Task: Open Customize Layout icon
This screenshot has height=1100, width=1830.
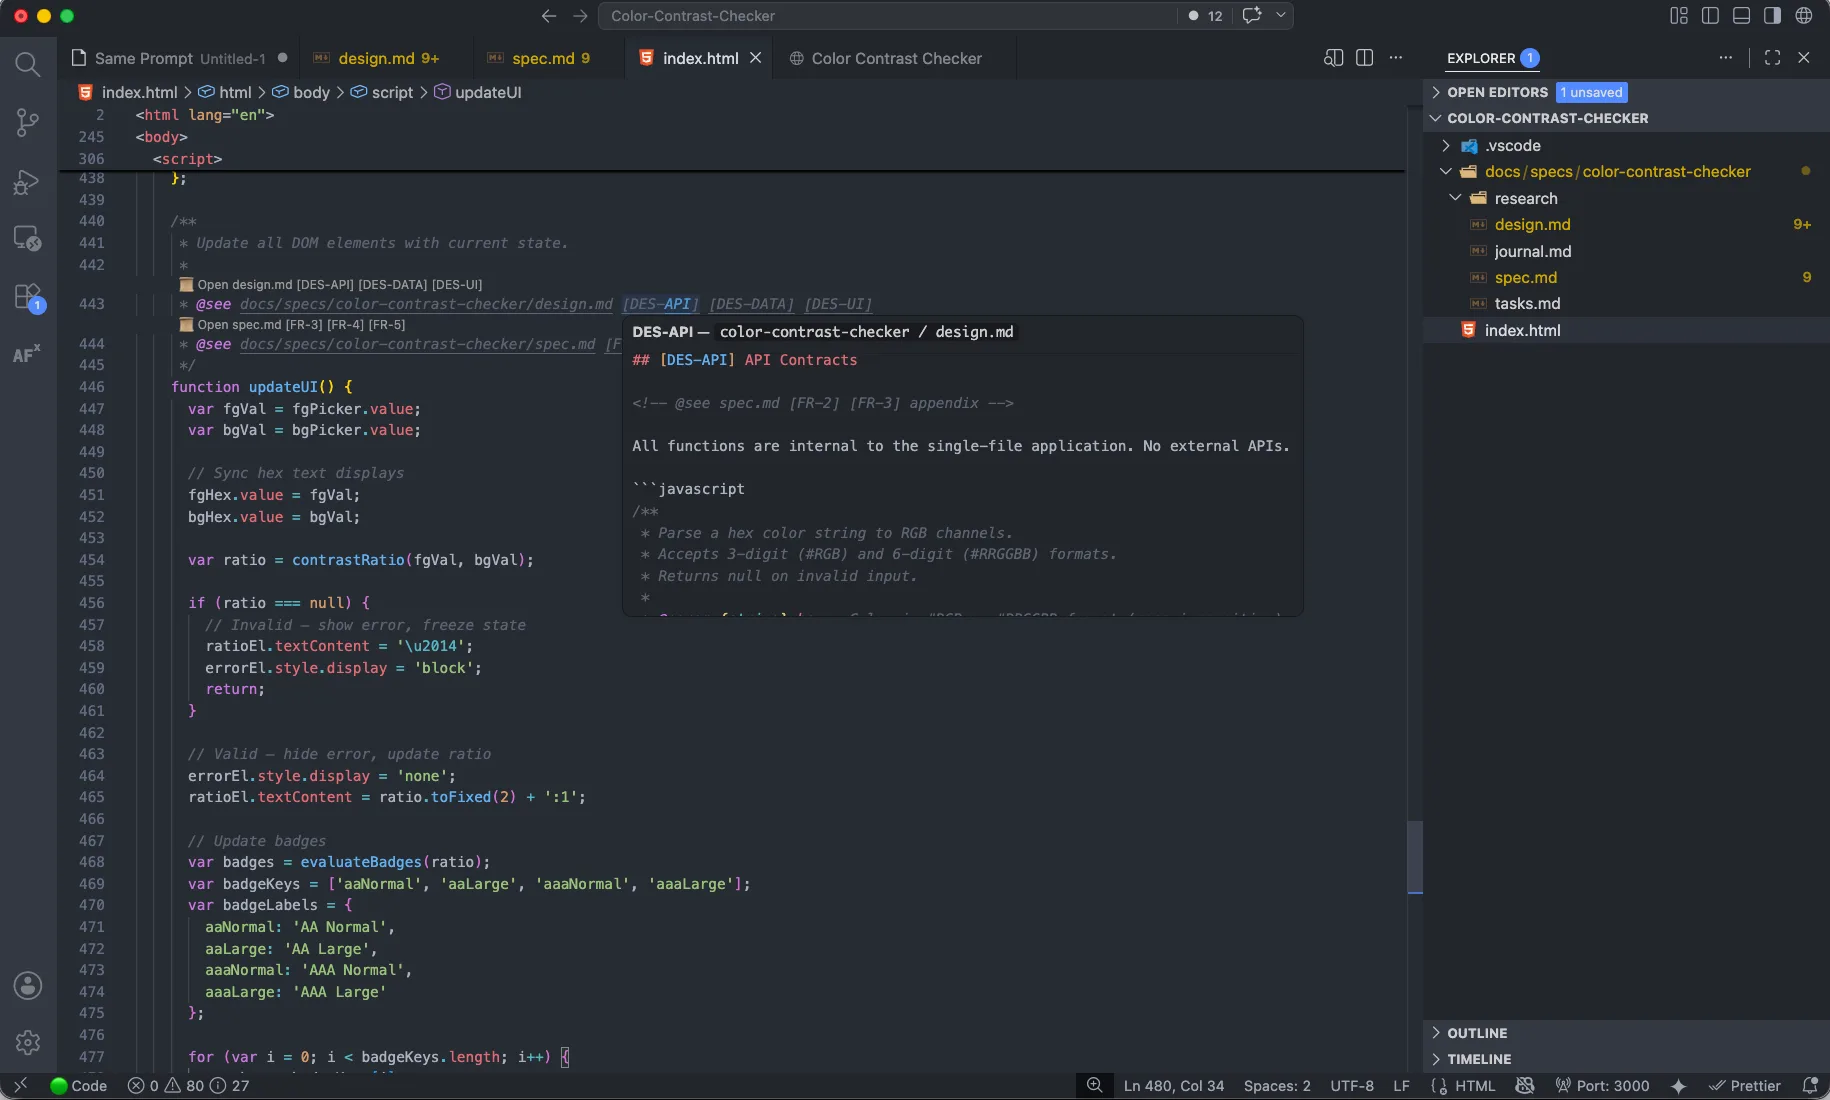Action: click(x=1679, y=16)
